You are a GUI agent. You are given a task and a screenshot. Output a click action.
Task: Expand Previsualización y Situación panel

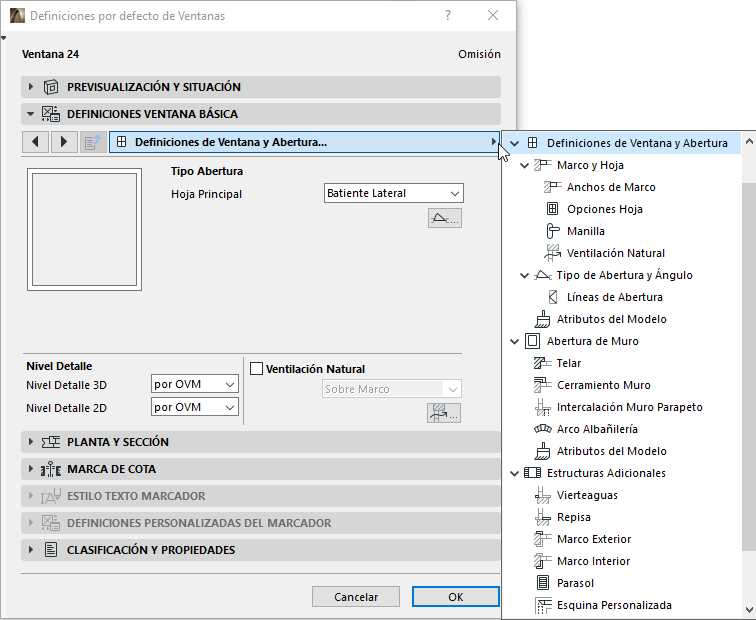[x=31, y=87]
